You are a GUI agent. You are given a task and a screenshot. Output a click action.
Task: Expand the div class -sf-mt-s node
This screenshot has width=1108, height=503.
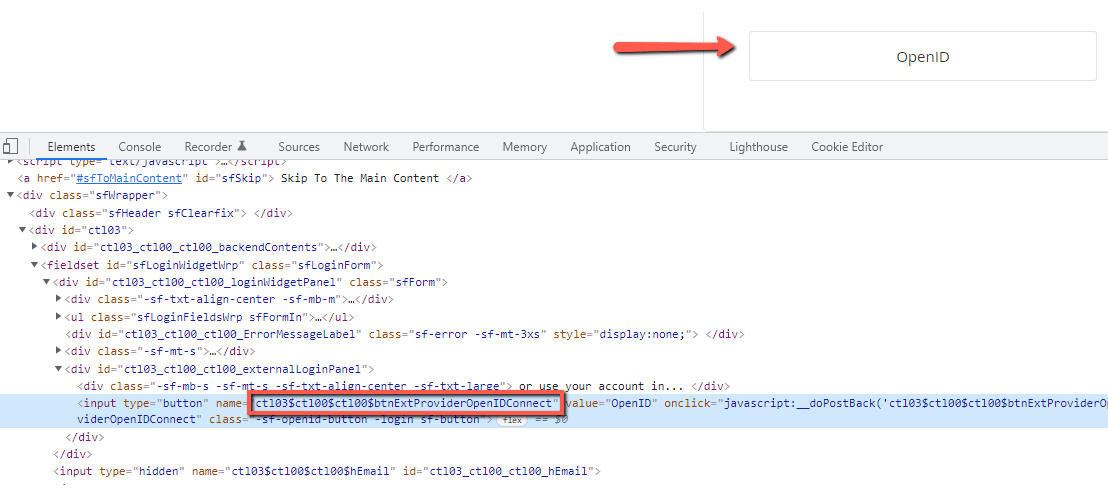(x=59, y=351)
